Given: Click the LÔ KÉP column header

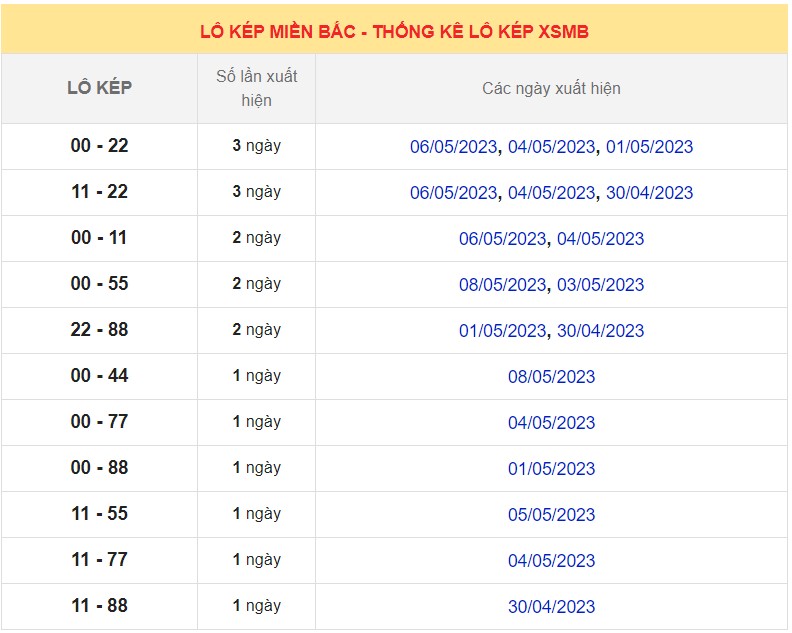Looking at the screenshot, I should 99,88.
